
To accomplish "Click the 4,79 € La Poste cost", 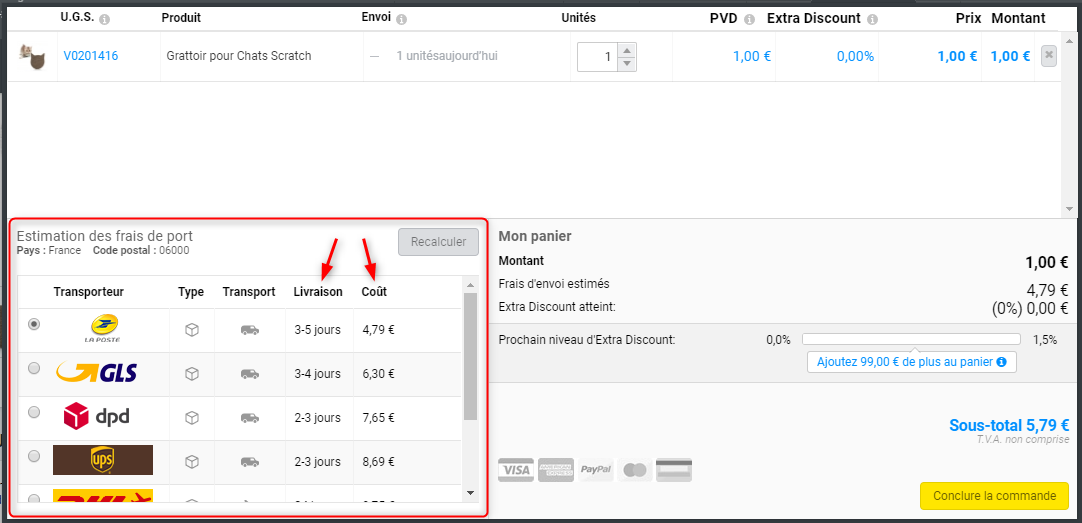I will 378,330.
